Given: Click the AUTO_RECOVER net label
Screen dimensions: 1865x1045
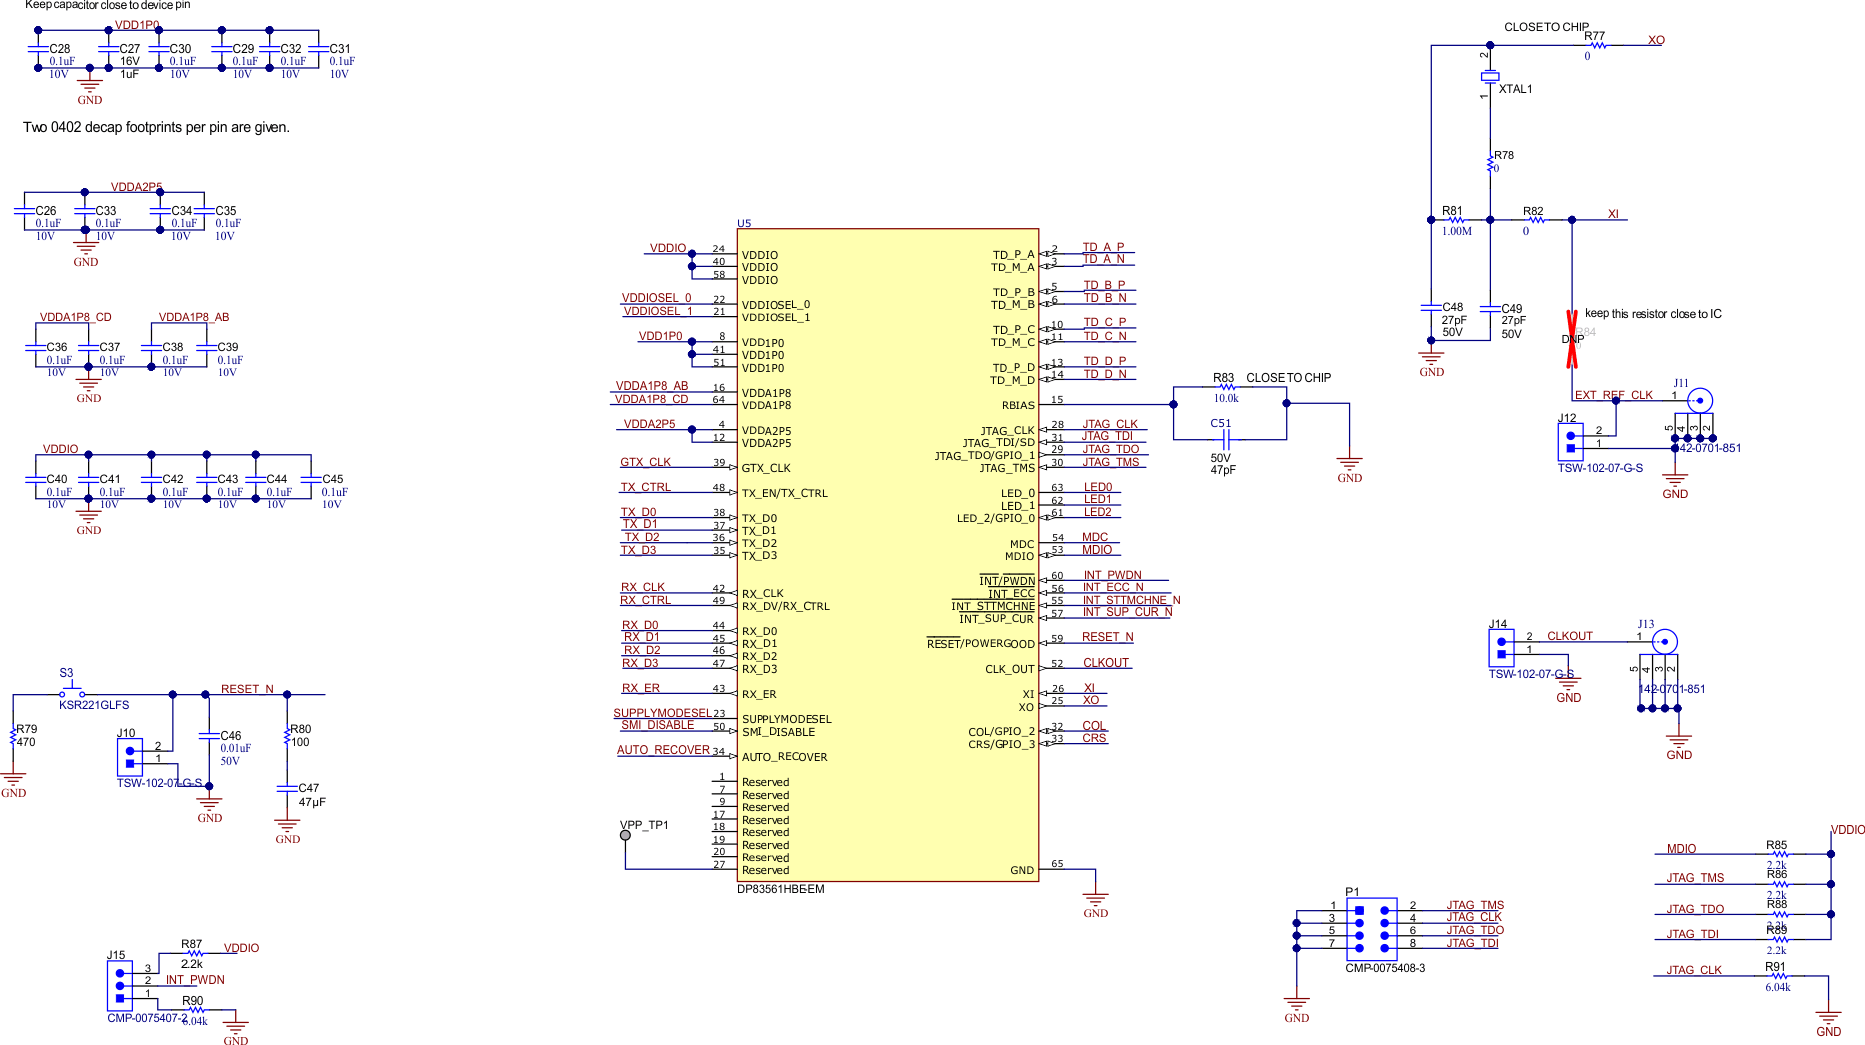Looking at the screenshot, I should (x=663, y=750).
